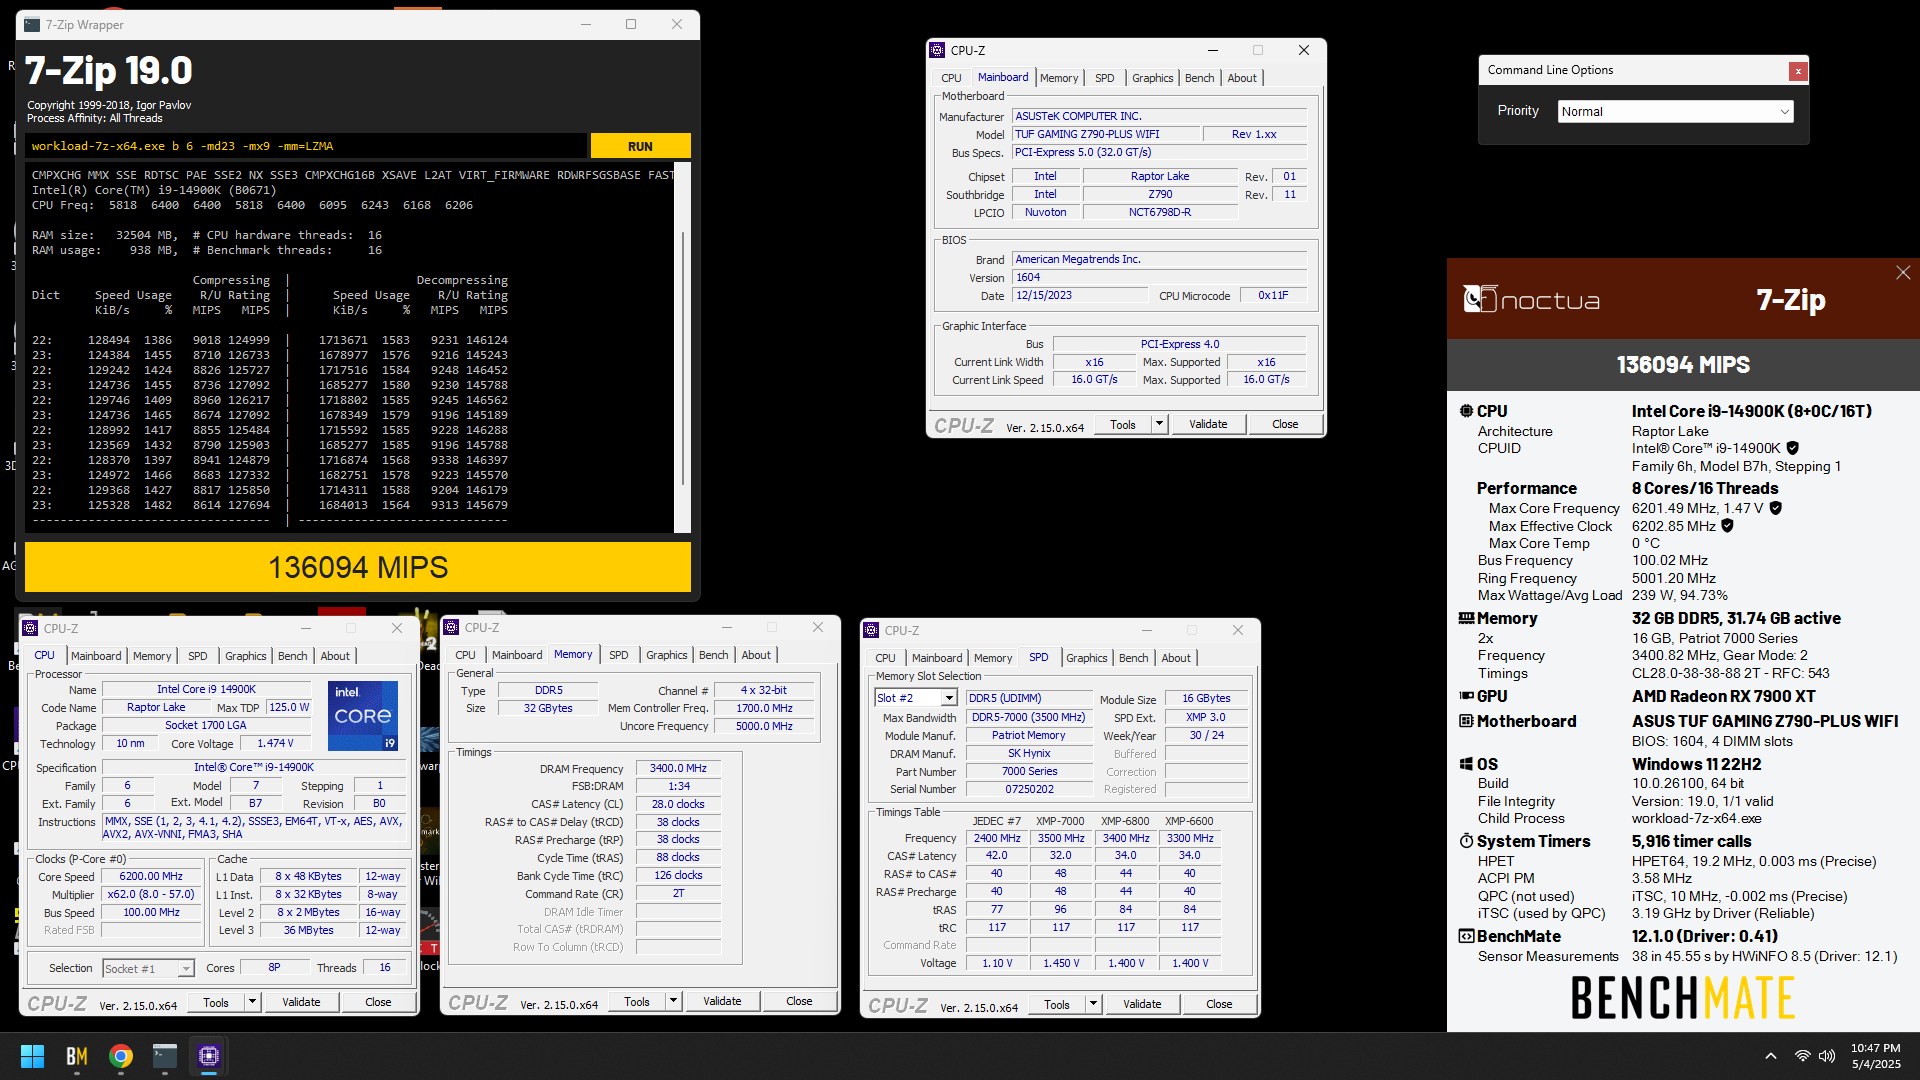The height and width of the screenshot is (1080, 1920).
Task: Click the CPU chip icon in BenchMate
Action: coord(1466,411)
